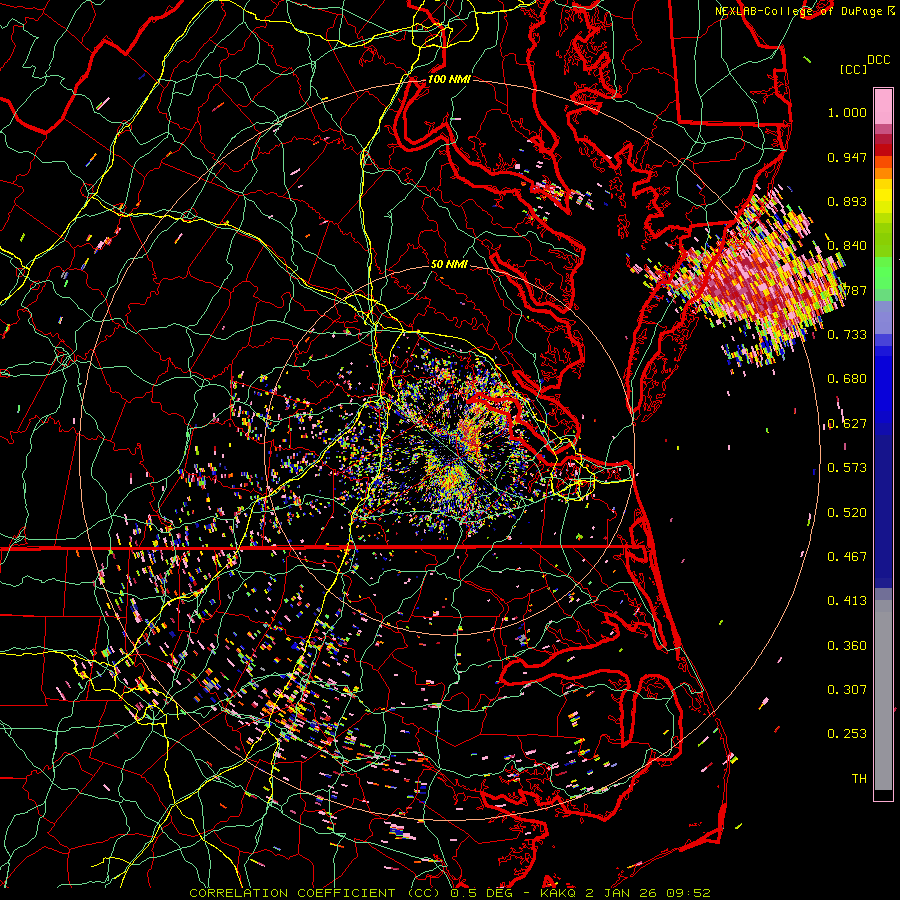Click the "0.627" color scale value
This screenshot has width=900, height=900.
[847, 424]
